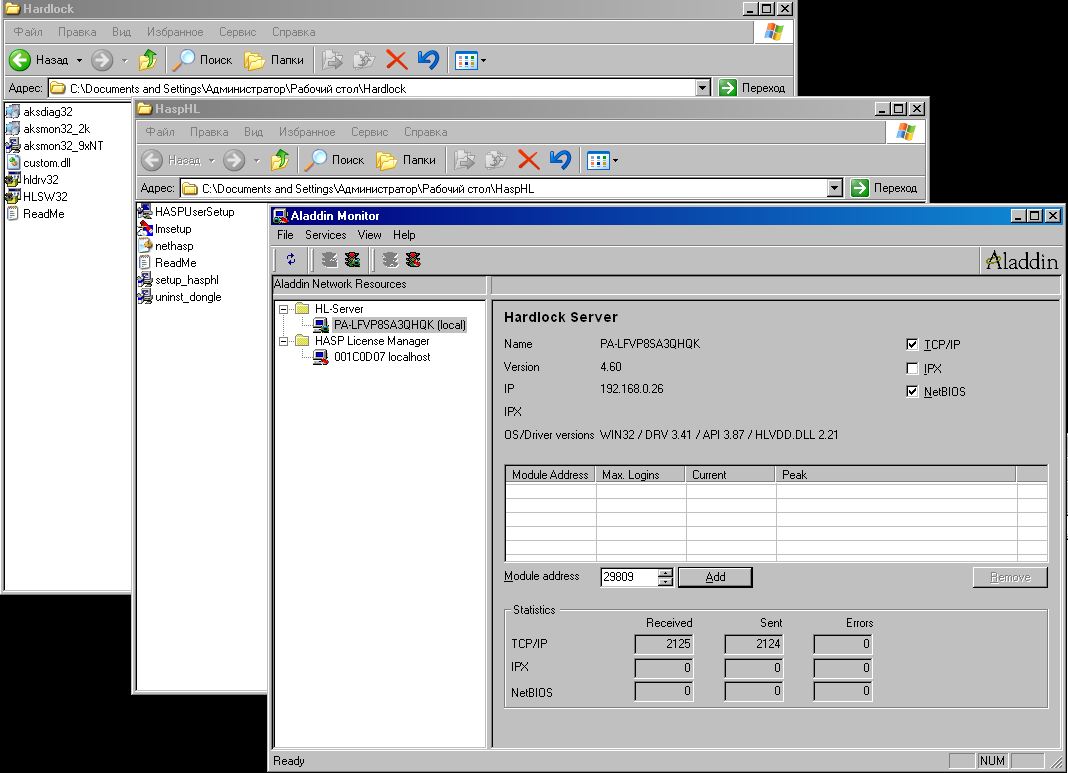Screen dimensions: 1068x773
Task: Click Поиск search button in HaspHL window
Action: point(334,160)
